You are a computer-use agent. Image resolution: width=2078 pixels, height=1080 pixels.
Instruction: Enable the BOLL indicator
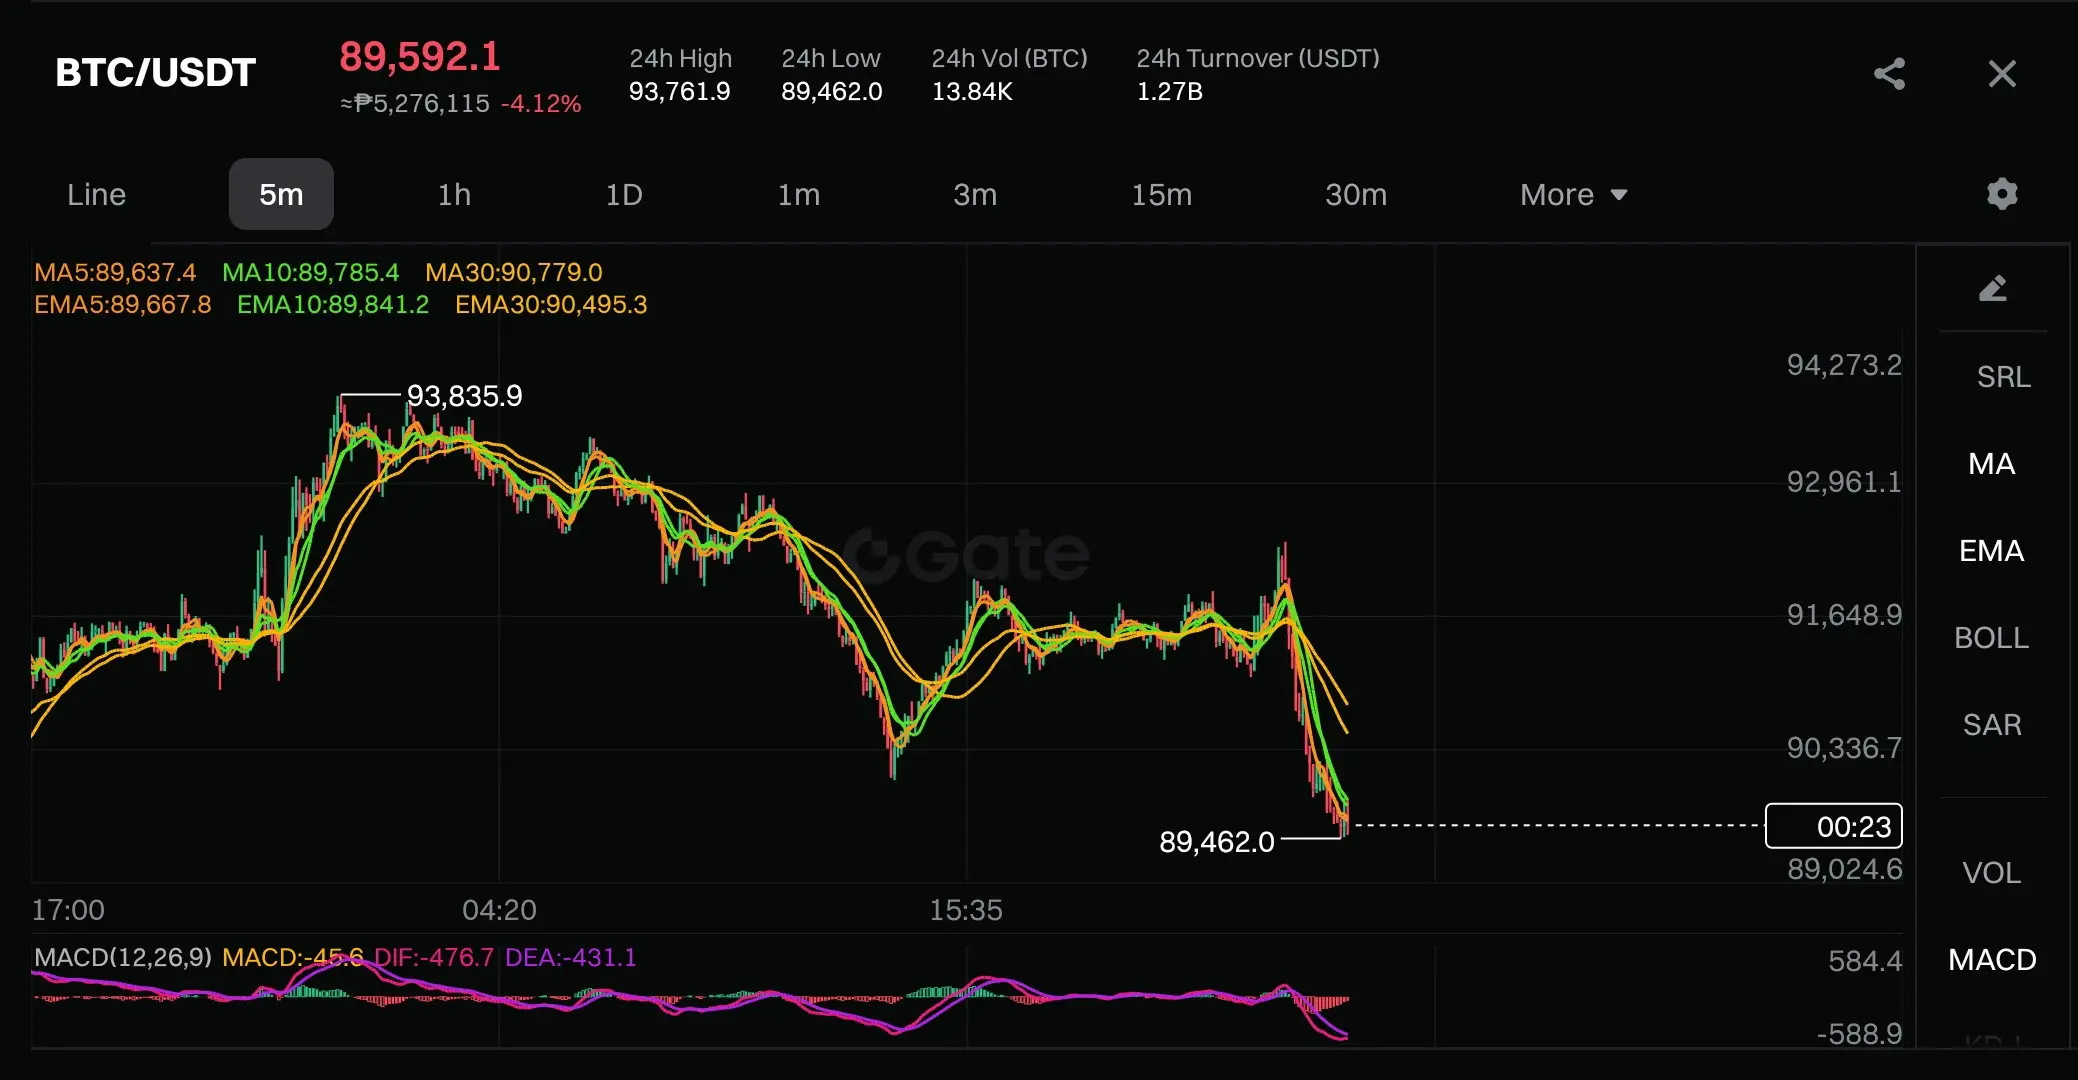point(1991,638)
